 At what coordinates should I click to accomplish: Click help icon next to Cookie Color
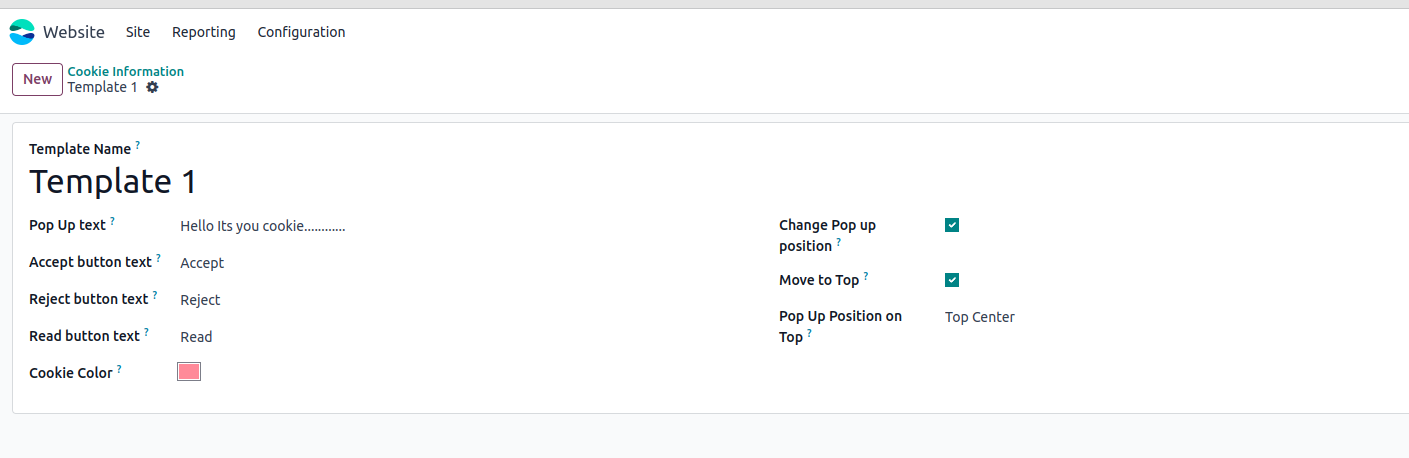[119, 369]
